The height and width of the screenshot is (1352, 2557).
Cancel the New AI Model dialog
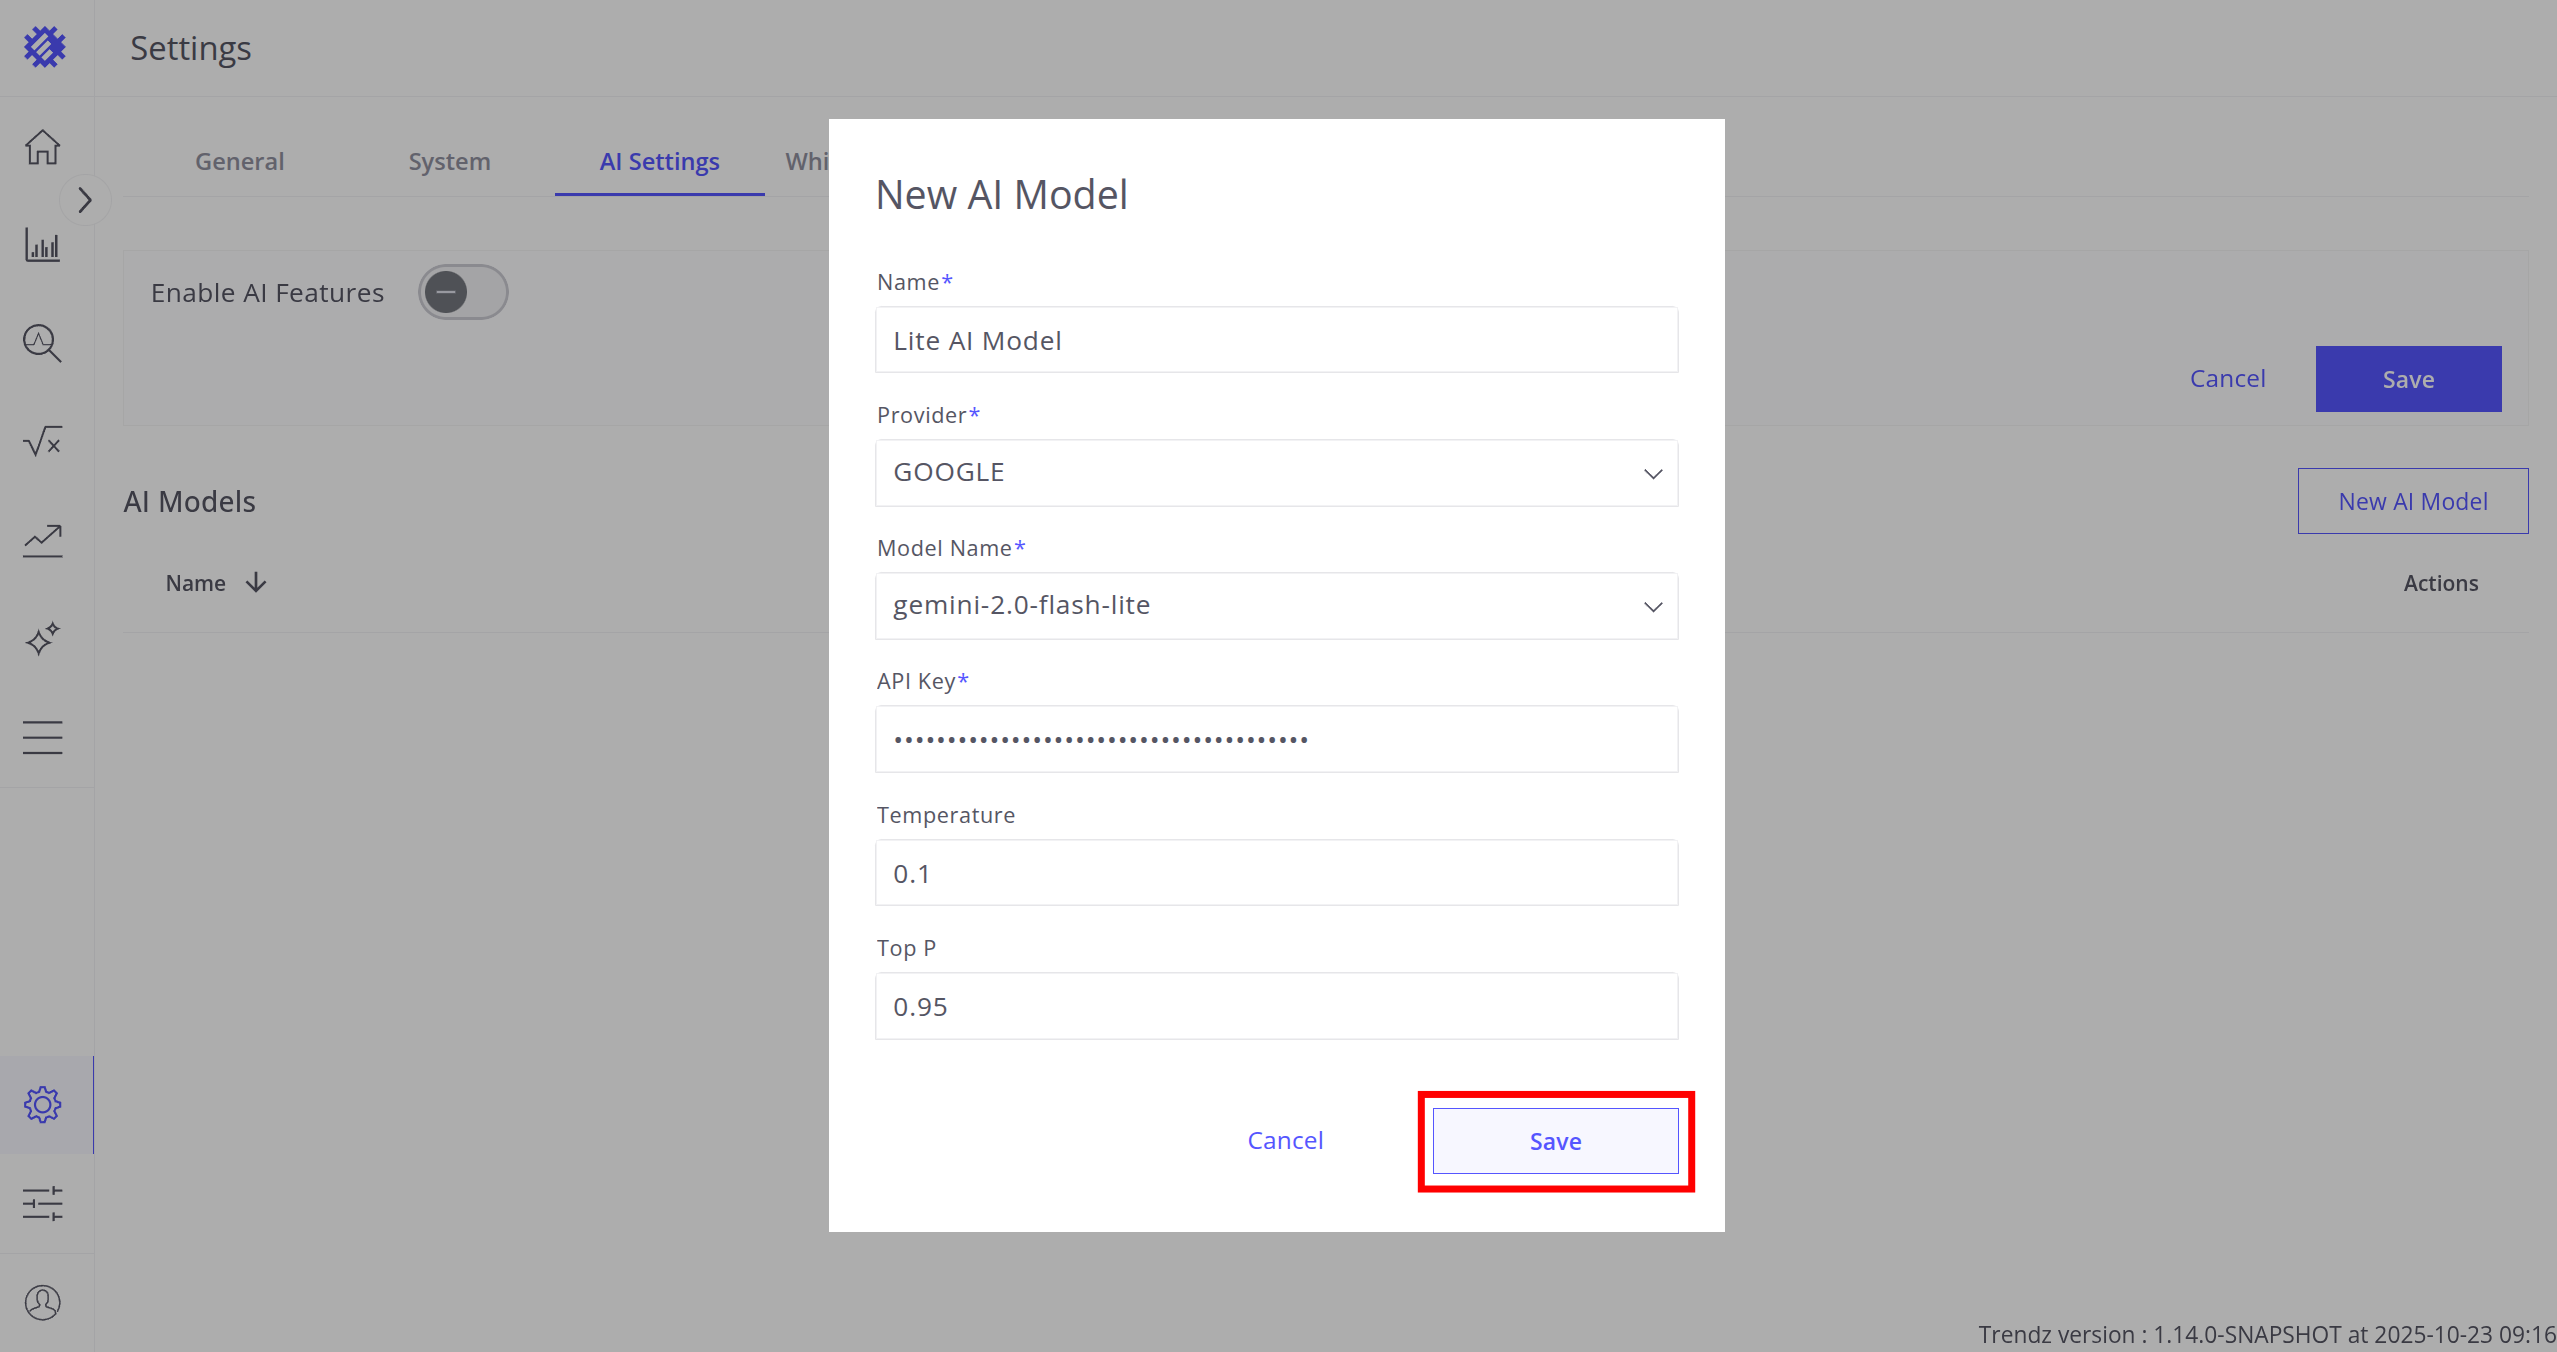tap(1285, 1141)
